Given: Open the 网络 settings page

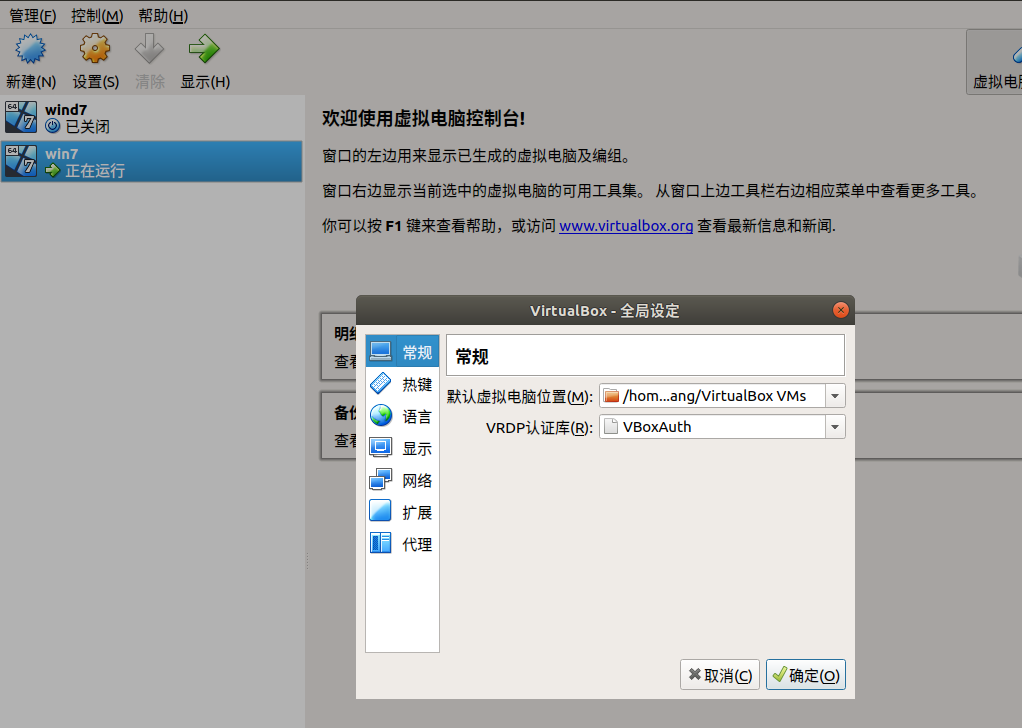Looking at the screenshot, I should pos(402,479).
